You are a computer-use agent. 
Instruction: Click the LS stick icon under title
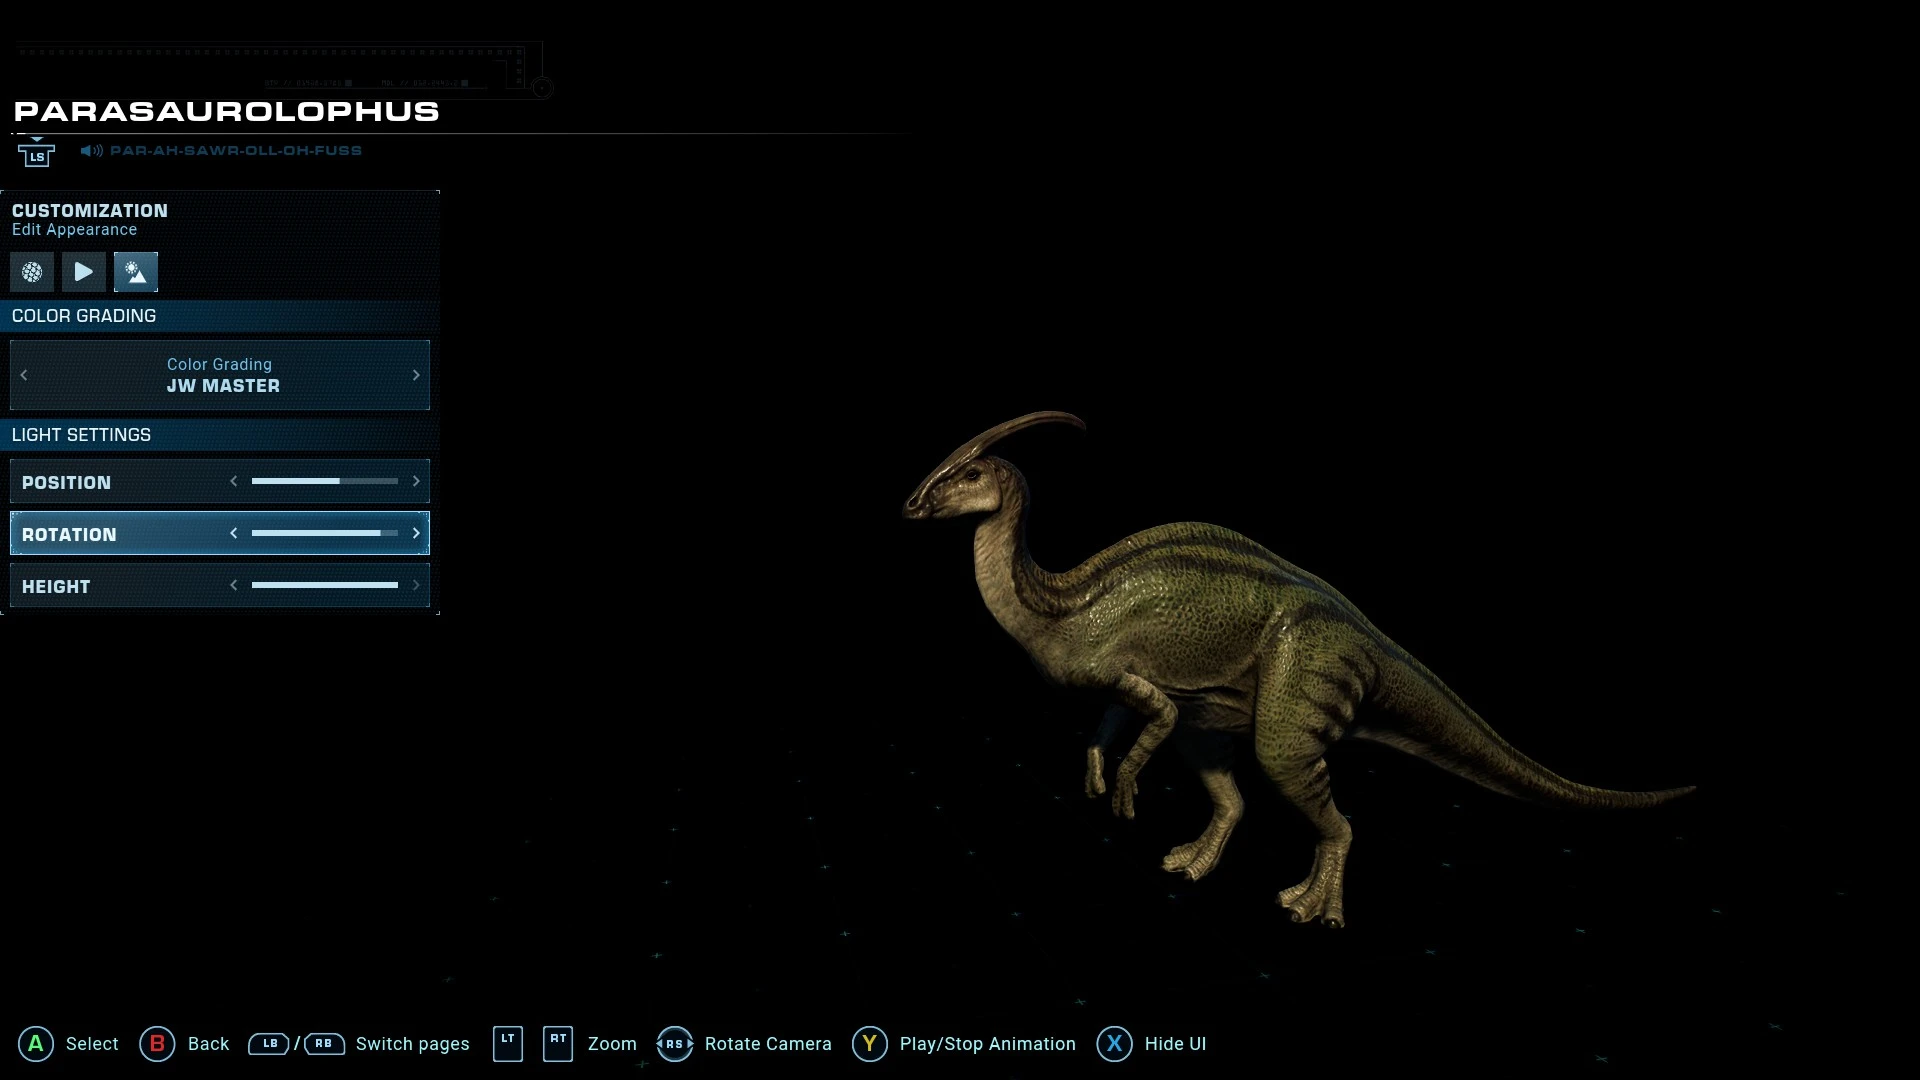(37, 155)
